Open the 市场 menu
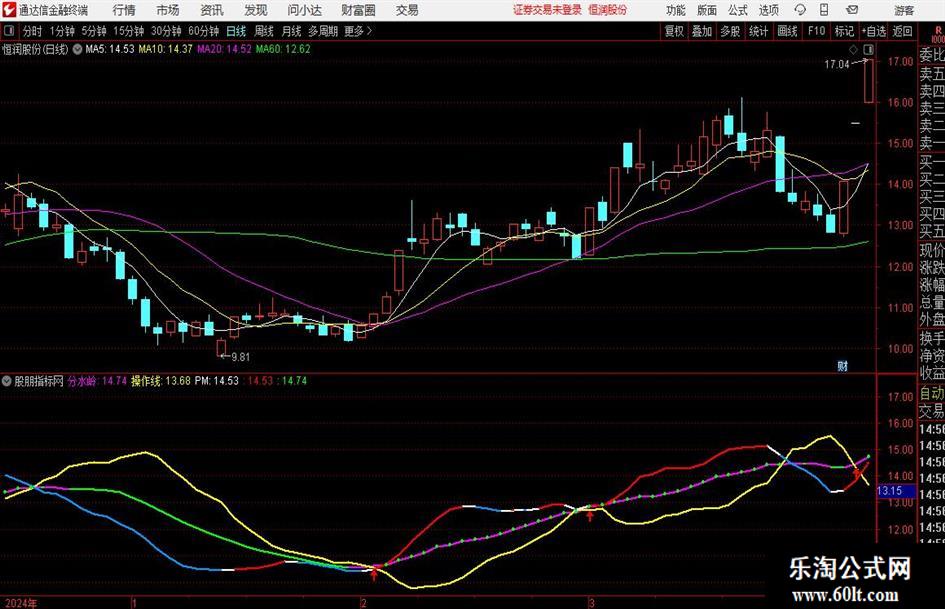 167,10
